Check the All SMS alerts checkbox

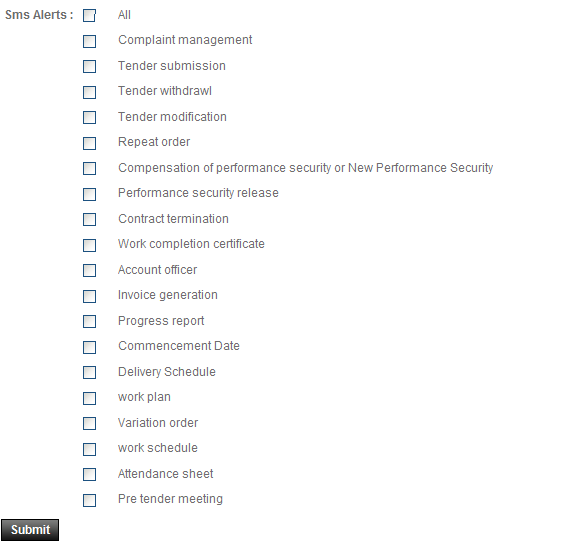(89, 16)
